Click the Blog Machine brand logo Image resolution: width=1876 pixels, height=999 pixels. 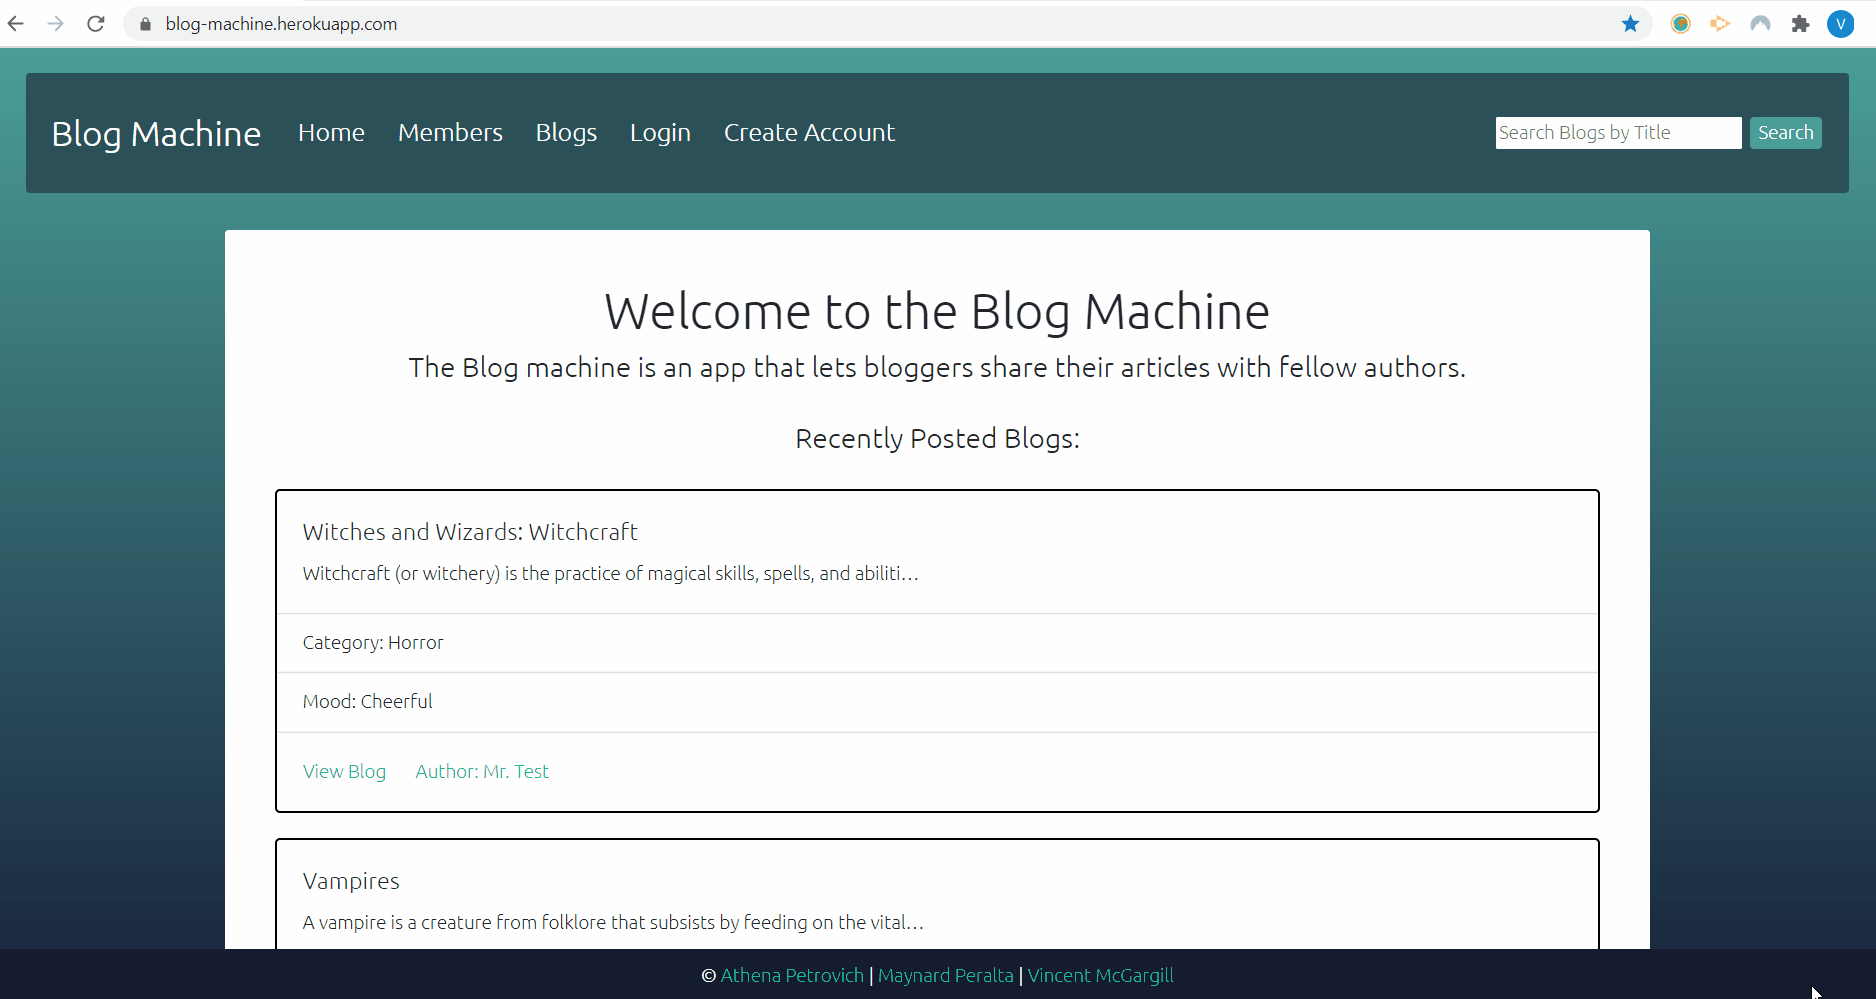coord(156,134)
